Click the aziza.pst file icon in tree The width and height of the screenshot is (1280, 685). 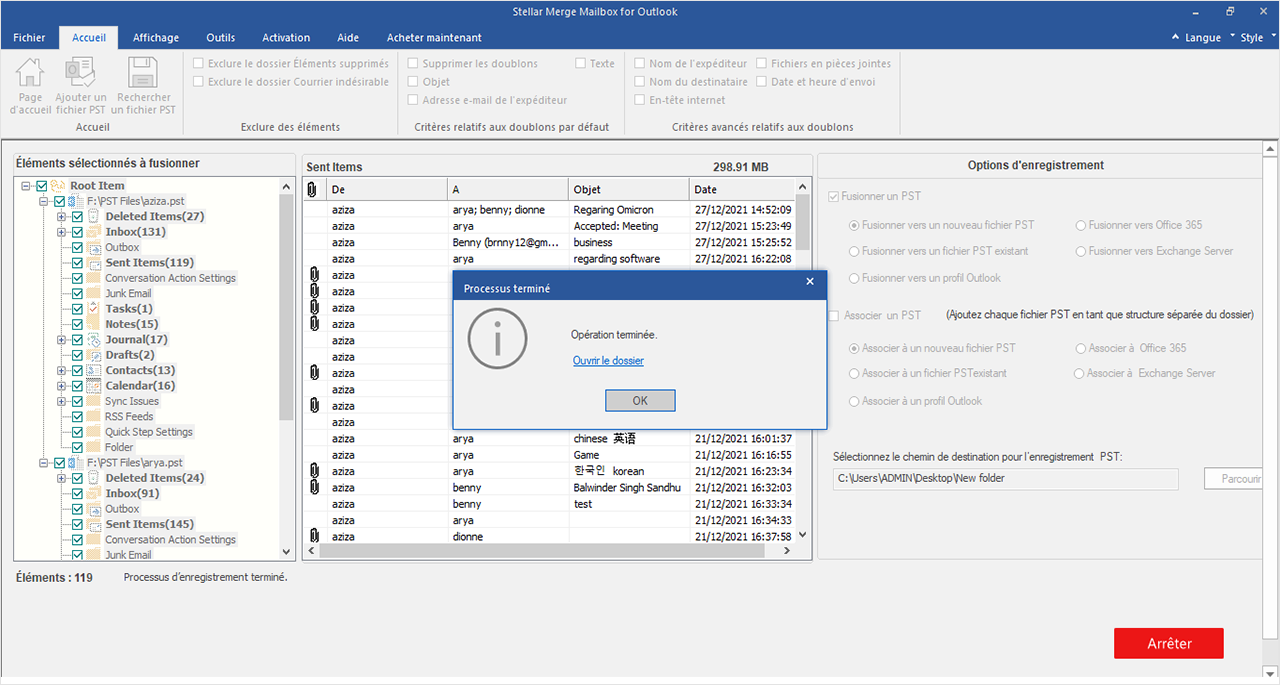tap(76, 201)
